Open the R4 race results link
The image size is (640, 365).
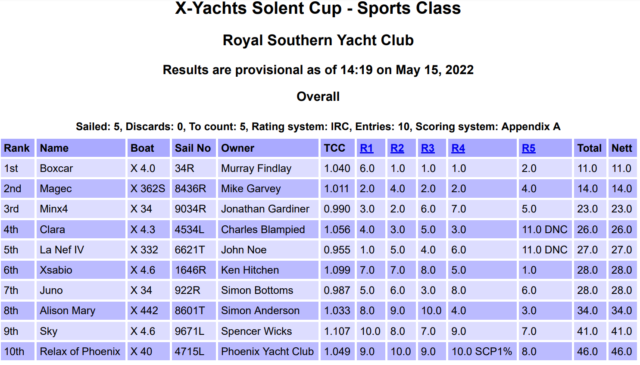click(x=458, y=148)
